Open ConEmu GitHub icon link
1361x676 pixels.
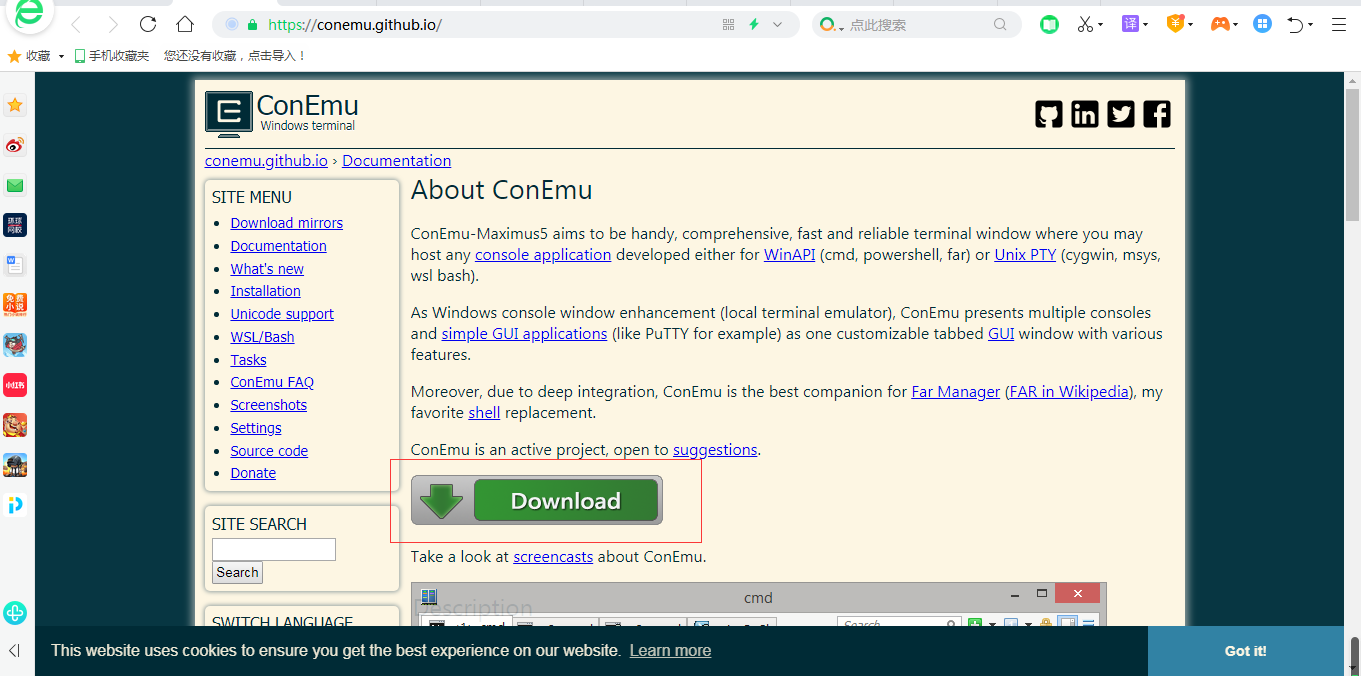point(1049,114)
